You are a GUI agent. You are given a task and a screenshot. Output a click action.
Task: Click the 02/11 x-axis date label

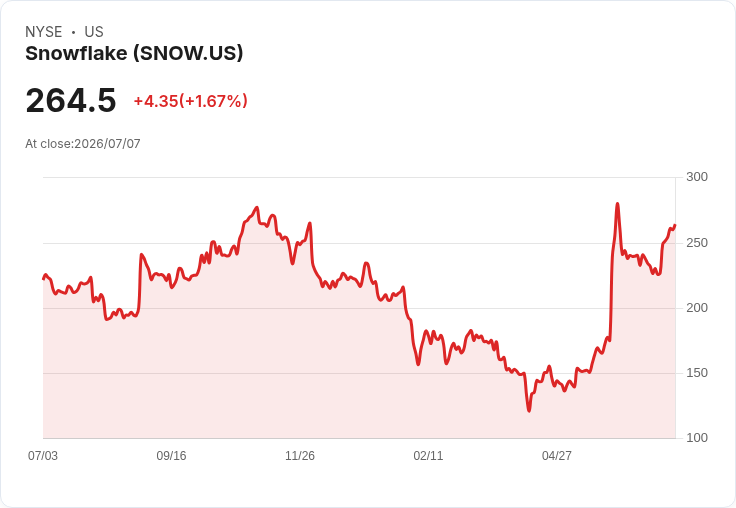pos(428,455)
